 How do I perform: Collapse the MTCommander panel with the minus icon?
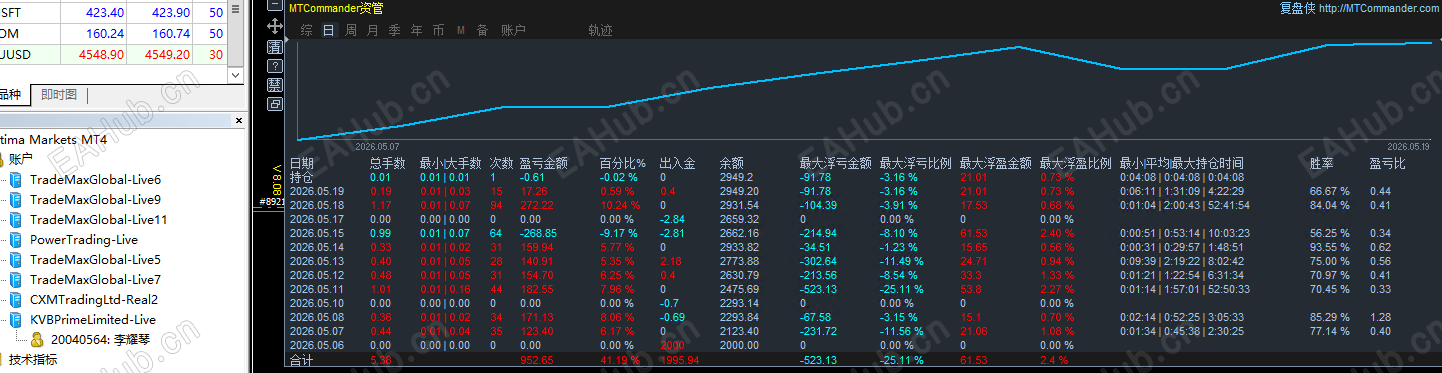tap(275, 6)
